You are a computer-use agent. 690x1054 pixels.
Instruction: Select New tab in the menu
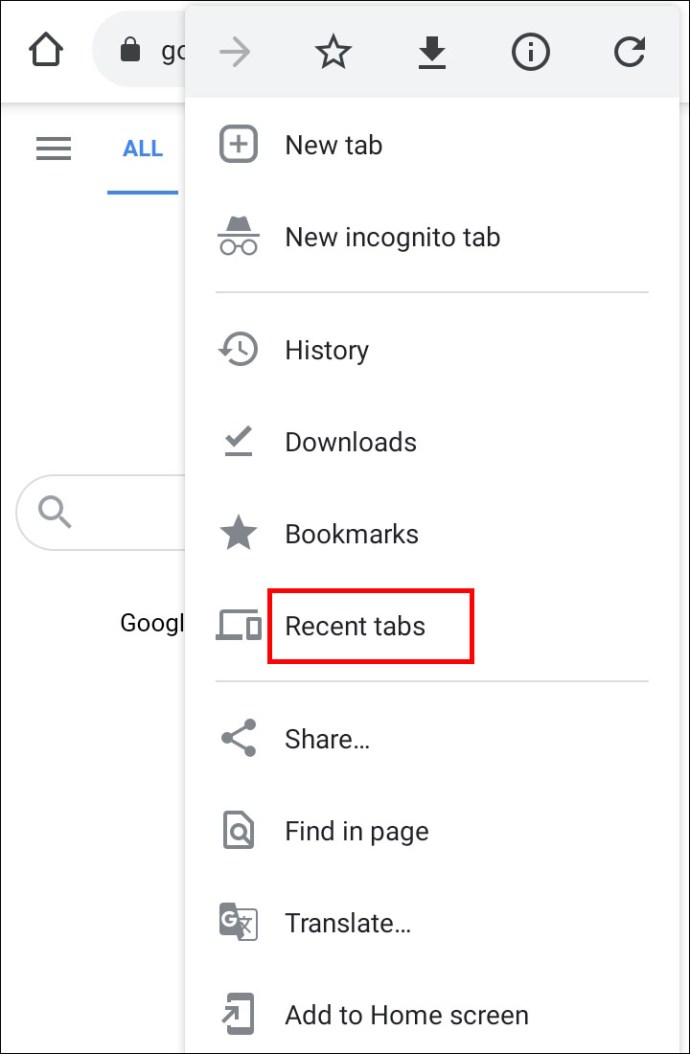(333, 144)
